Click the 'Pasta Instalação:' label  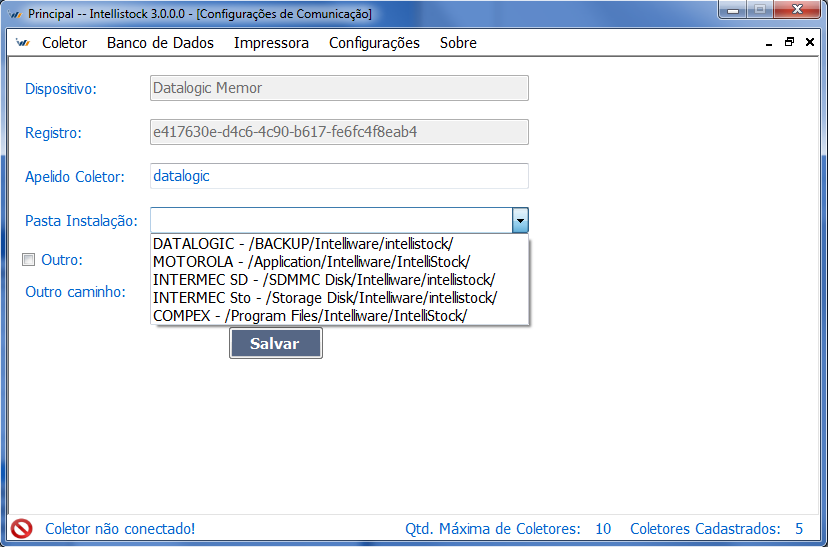81,221
